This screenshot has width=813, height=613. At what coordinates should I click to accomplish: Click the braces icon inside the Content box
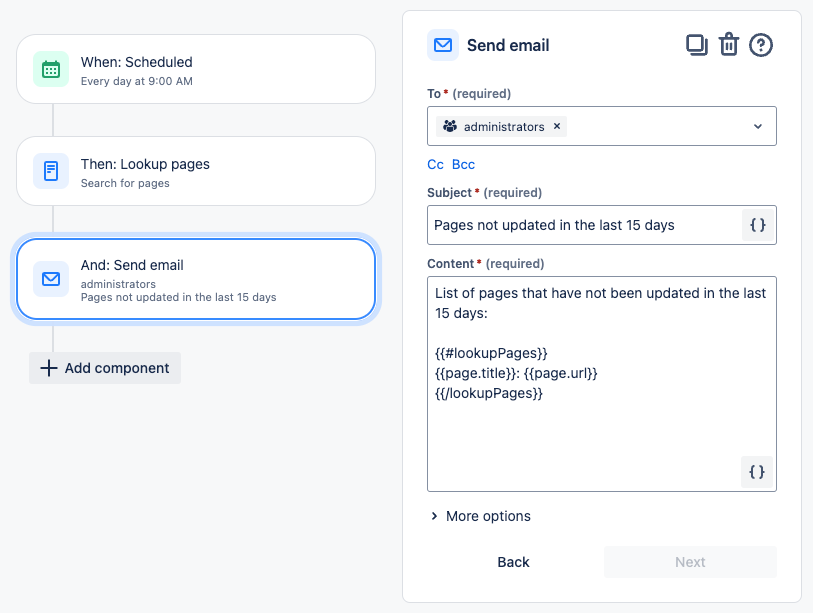click(757, 471)
